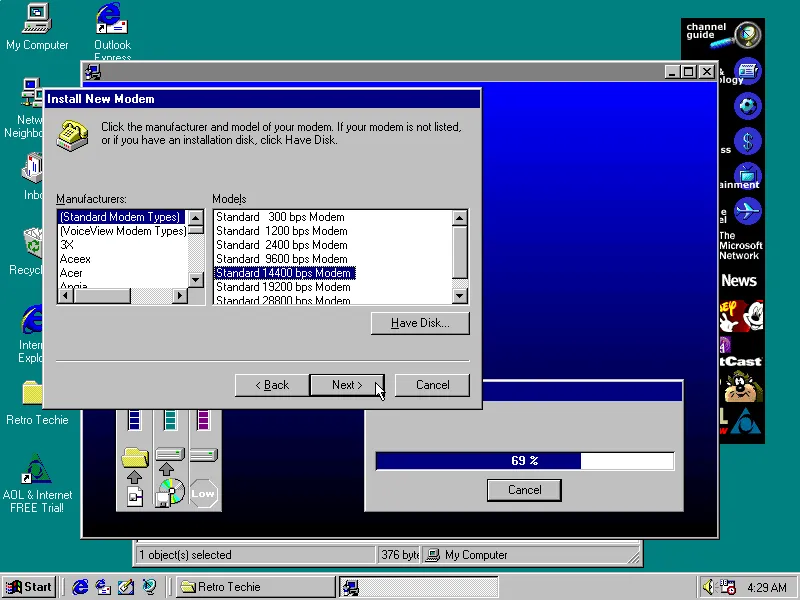Click the Have Disk button
The image size is (800, 600).
click(x=419, y=323)
